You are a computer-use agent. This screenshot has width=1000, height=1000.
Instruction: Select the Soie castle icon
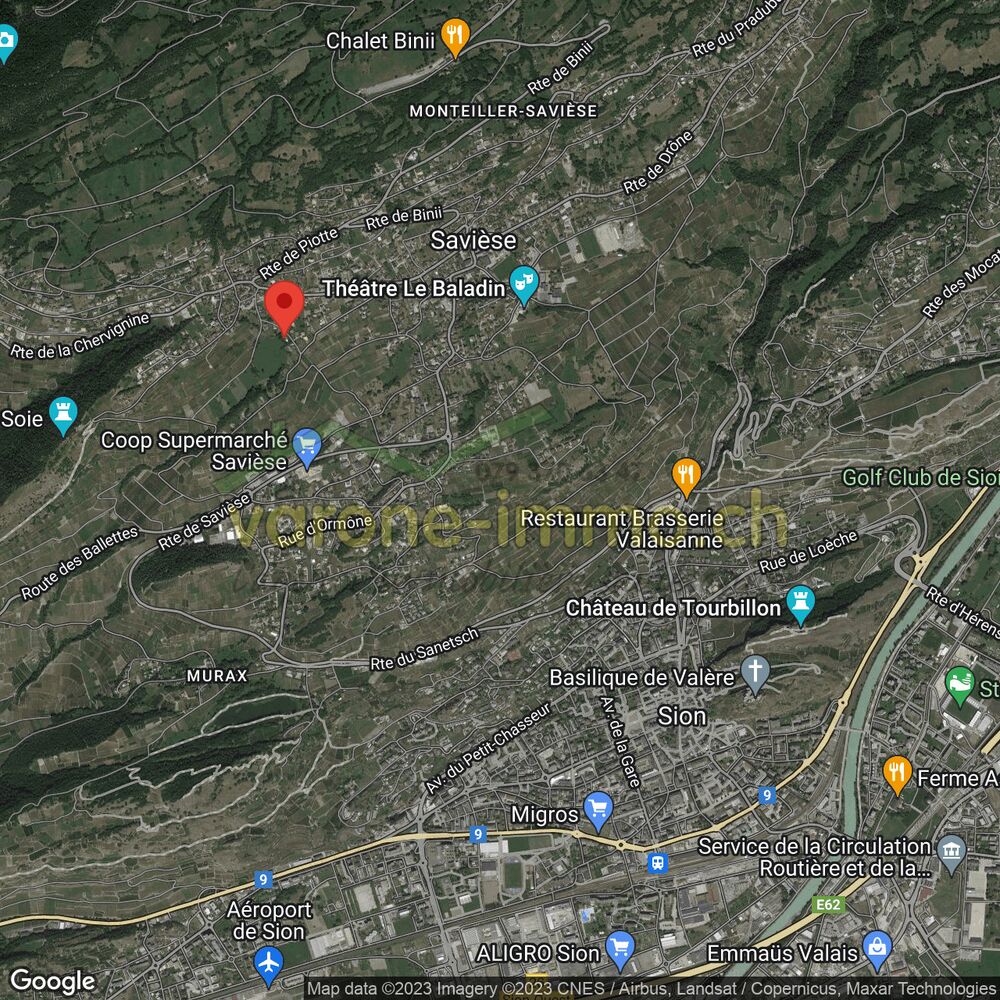coord(63,415)
